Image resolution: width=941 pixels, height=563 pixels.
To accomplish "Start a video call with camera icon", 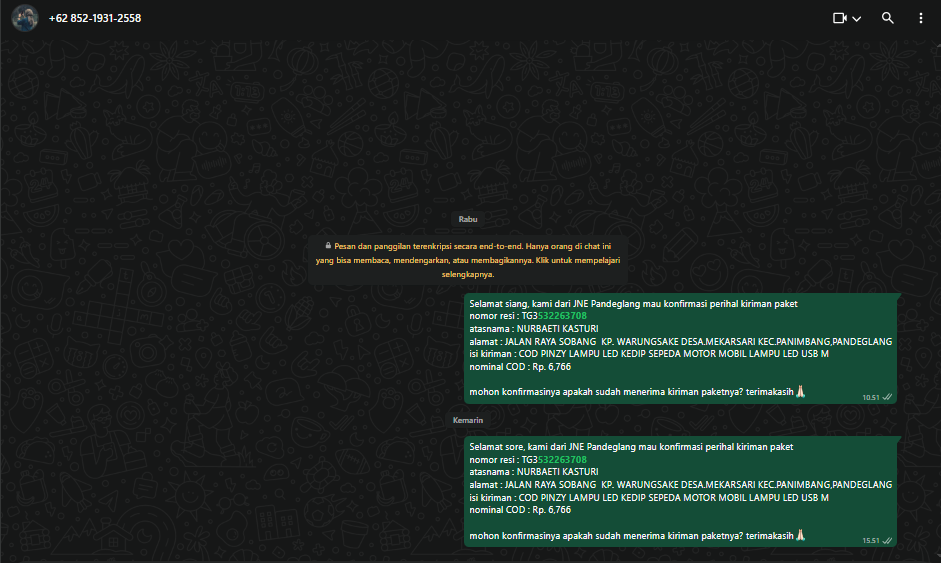I will (840, 18).
